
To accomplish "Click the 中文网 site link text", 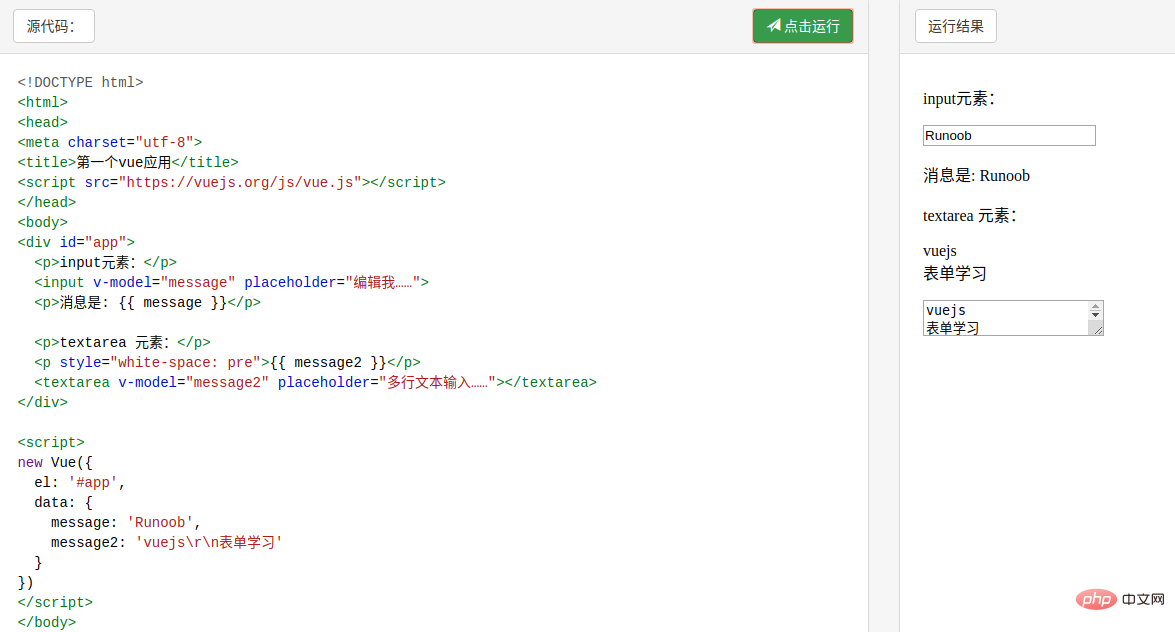I will coord(1143,599).
